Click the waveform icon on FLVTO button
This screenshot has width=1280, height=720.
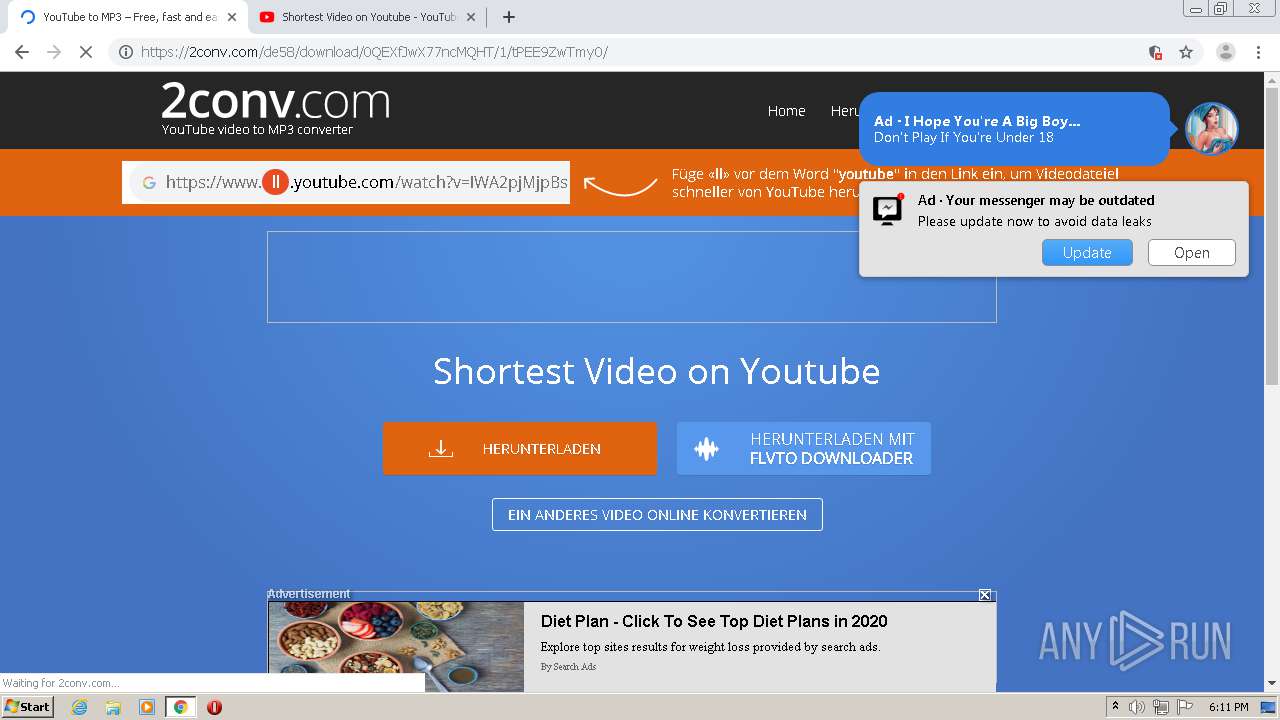click(707, 449)
